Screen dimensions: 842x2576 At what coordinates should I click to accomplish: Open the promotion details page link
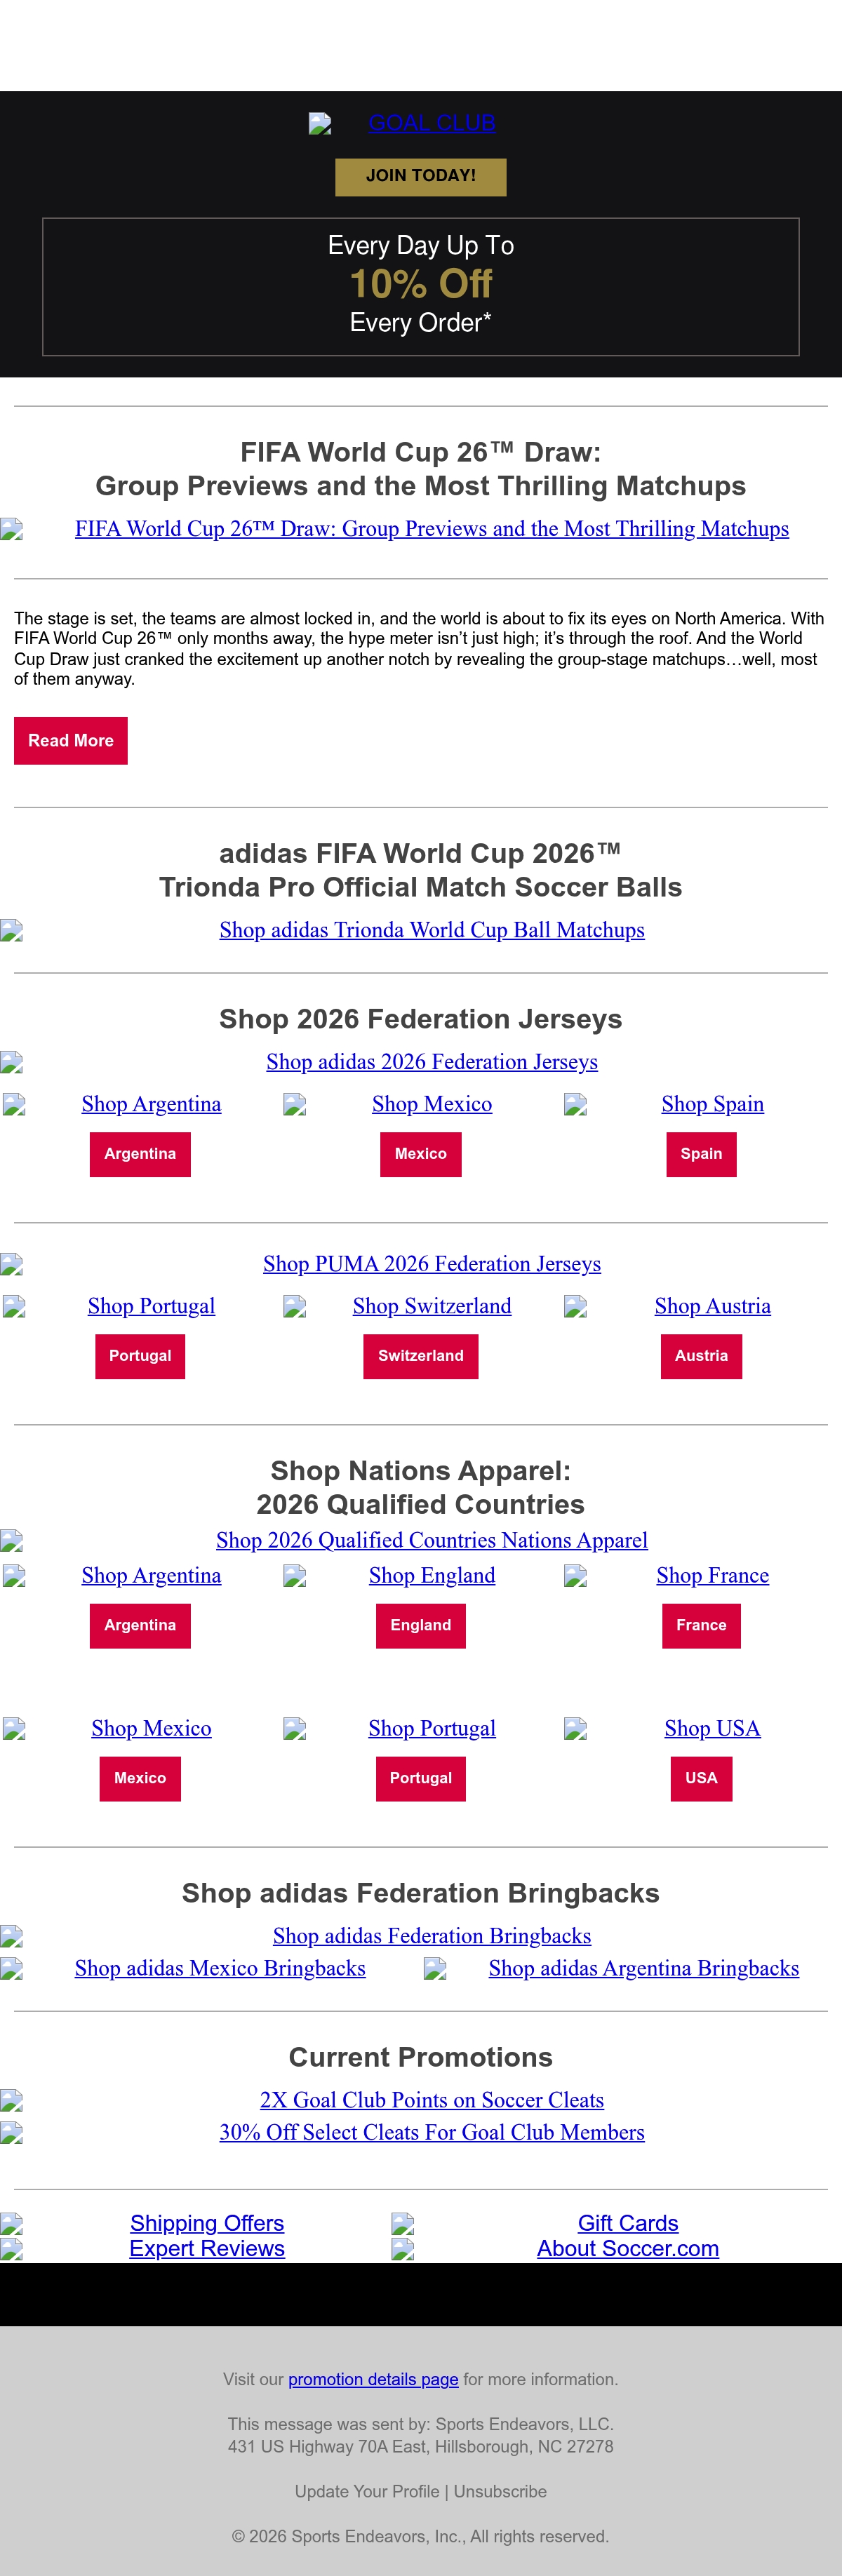point(373,2379)
